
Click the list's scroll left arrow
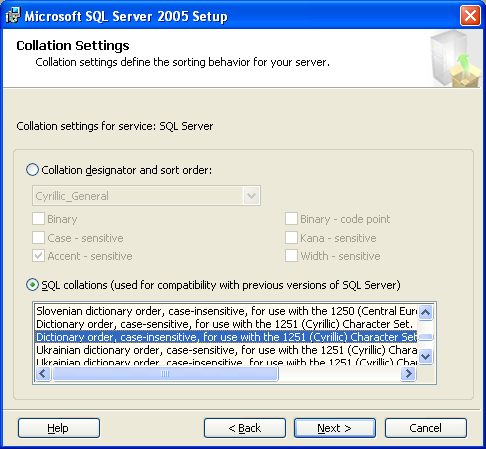tap(43, 374)
